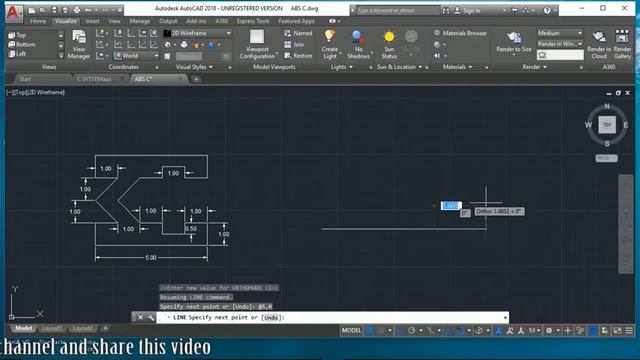Switch to the Manage ribbon tab
The height and width of the screenshot is (360, 640).
[140, 21]
